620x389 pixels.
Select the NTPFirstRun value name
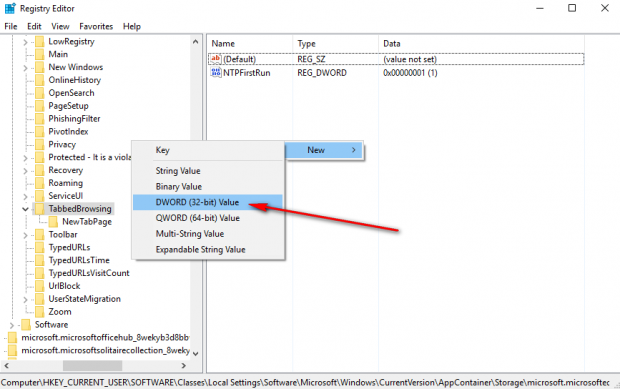(247, 73)
